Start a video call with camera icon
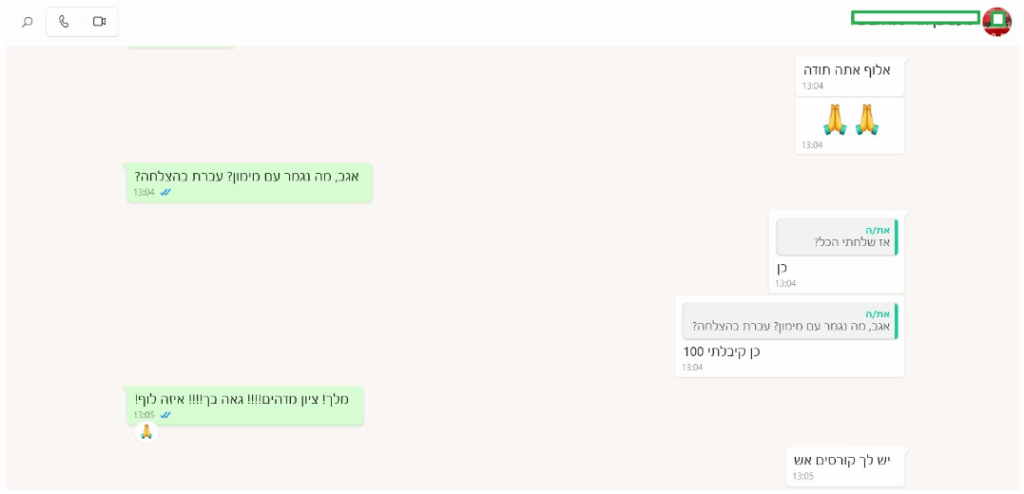 coord(99,22)
